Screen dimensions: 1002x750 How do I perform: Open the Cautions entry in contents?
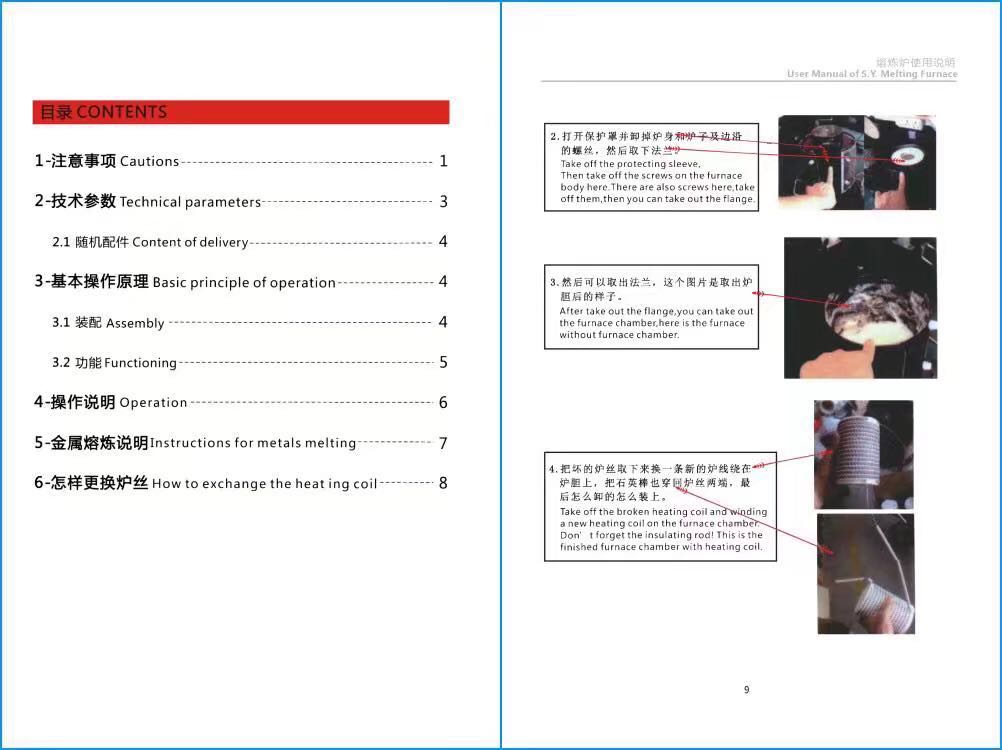pyautogui.click(x=107, y=161)
